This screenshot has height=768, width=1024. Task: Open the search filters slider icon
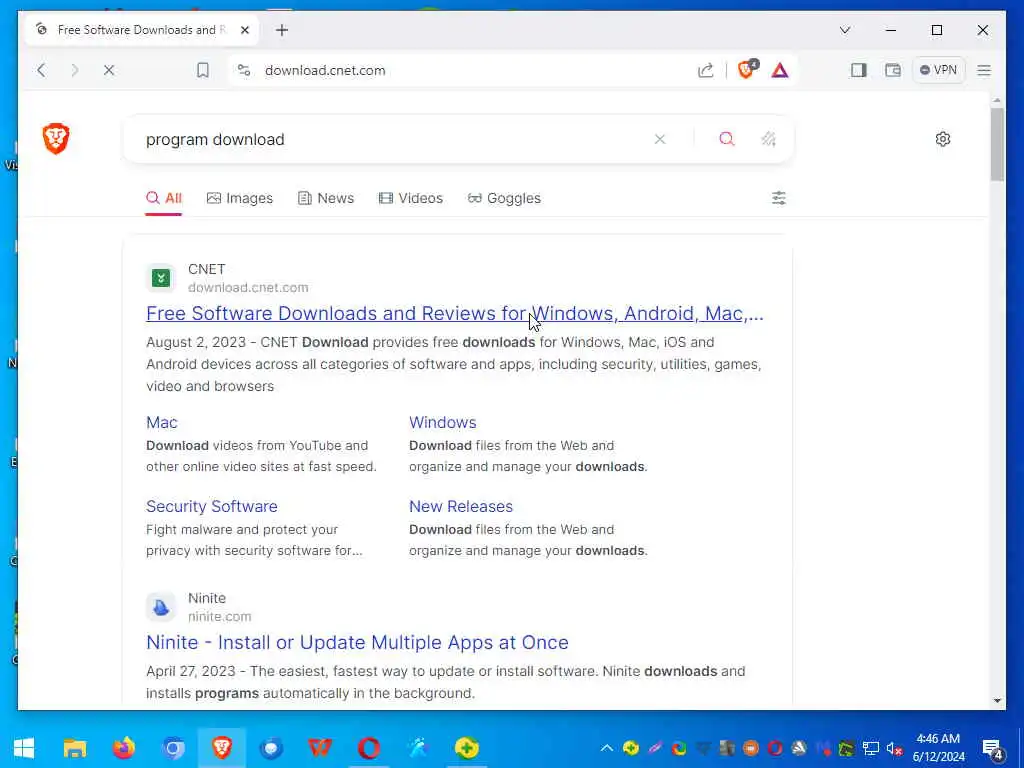click(778, 198)
